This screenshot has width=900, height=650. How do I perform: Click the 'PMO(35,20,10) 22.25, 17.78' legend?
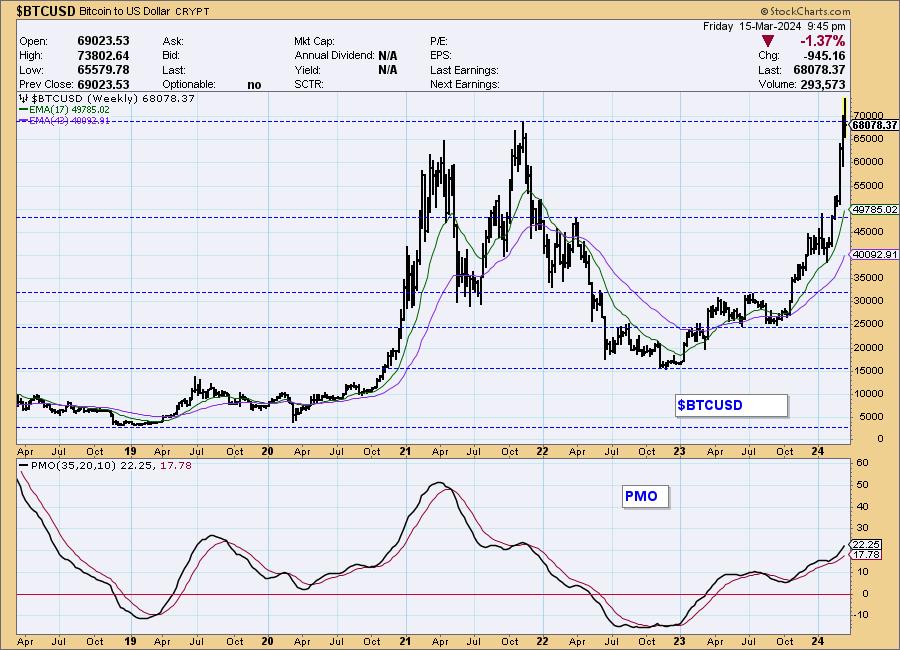pyautogui.click(x=111, y=466)
